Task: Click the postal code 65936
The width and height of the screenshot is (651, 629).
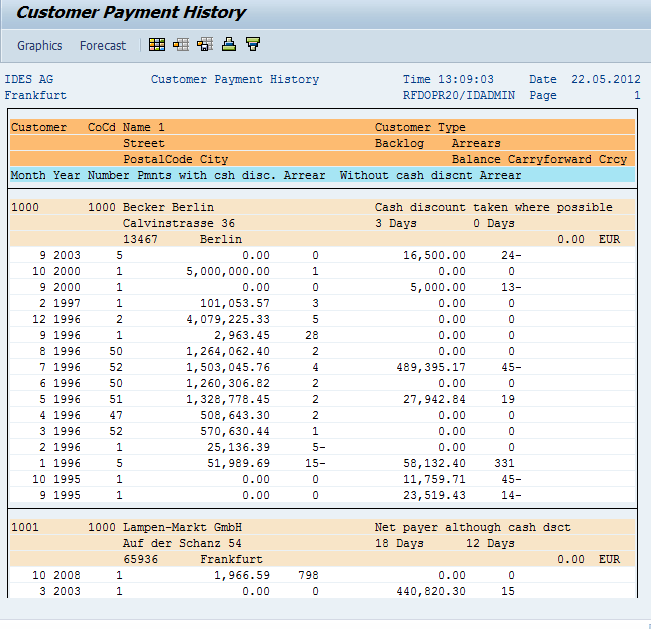Action: tap(140, 560)
